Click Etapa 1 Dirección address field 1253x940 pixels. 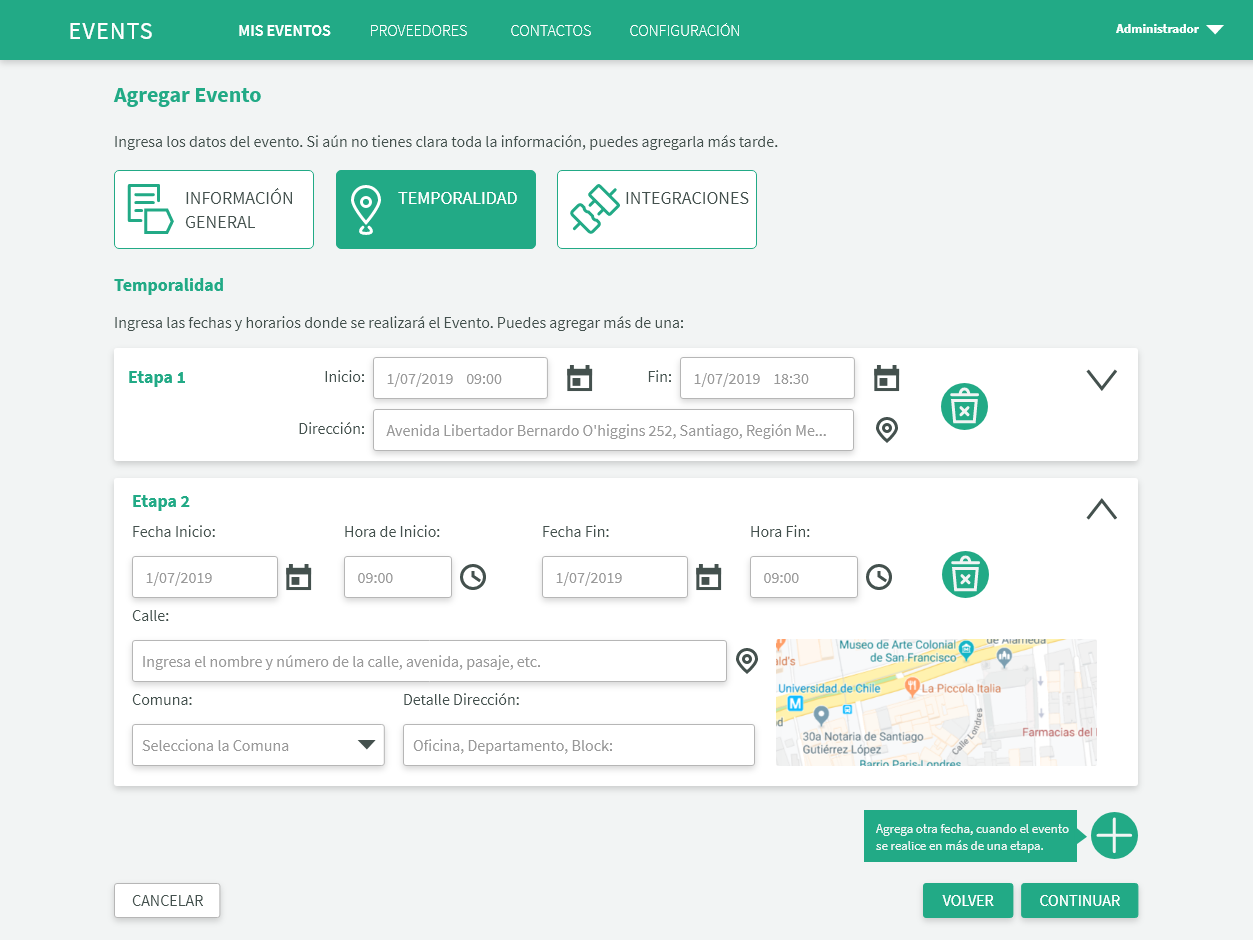click(613, 430)
